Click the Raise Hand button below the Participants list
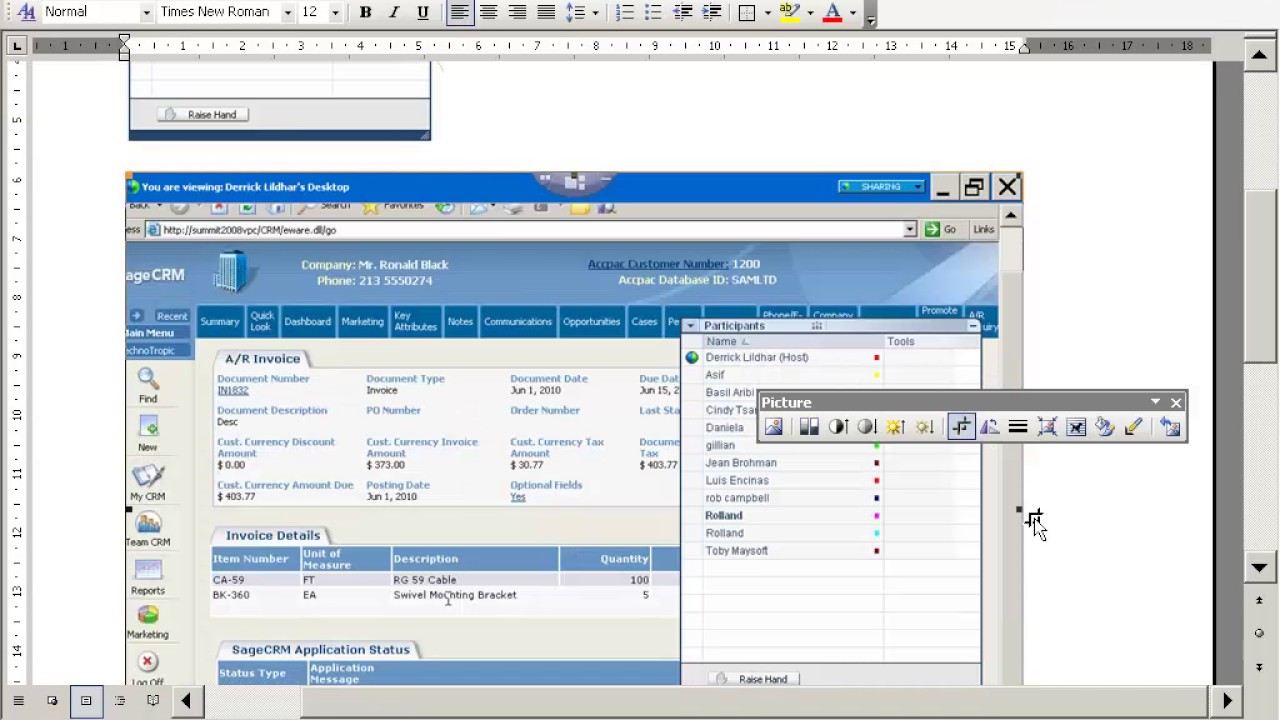This screenshot has width=1280, height=720. click(x=754, y=679)
